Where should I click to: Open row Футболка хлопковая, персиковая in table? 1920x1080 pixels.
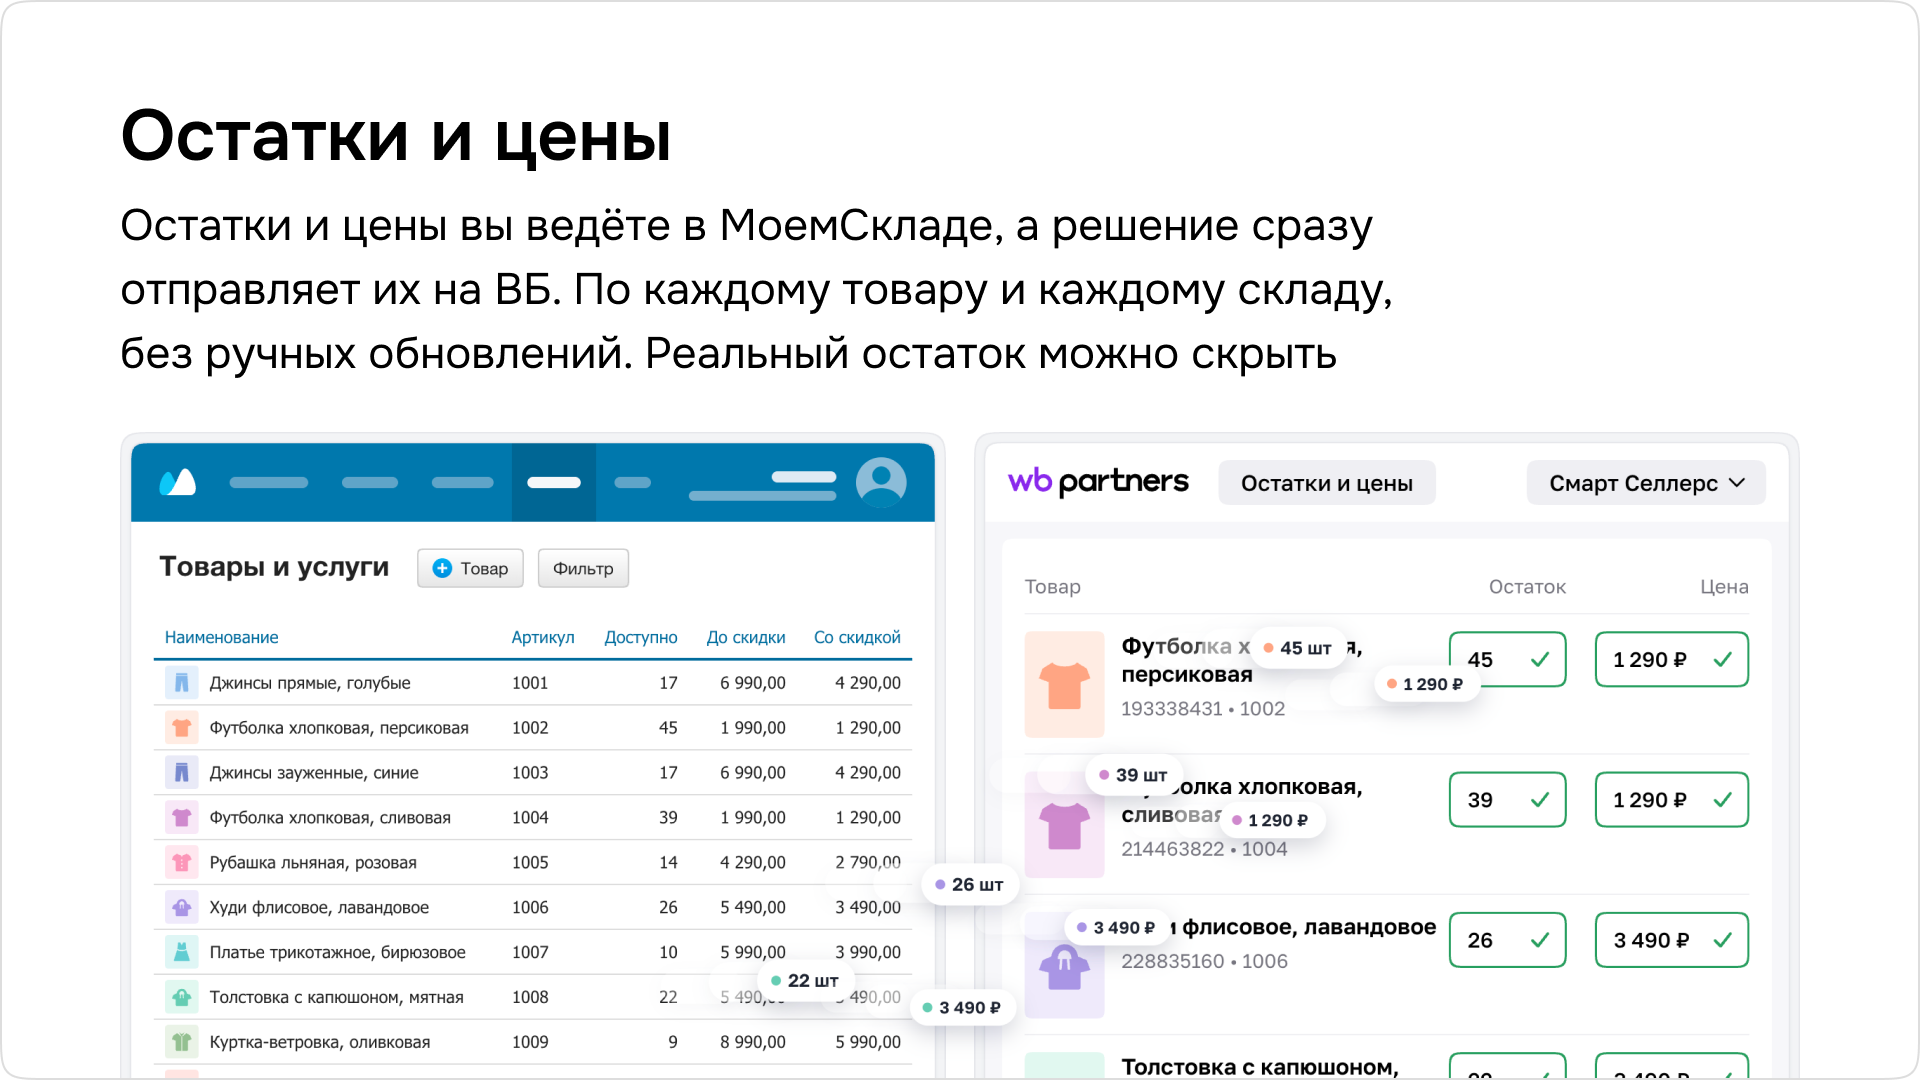[533, 727]
